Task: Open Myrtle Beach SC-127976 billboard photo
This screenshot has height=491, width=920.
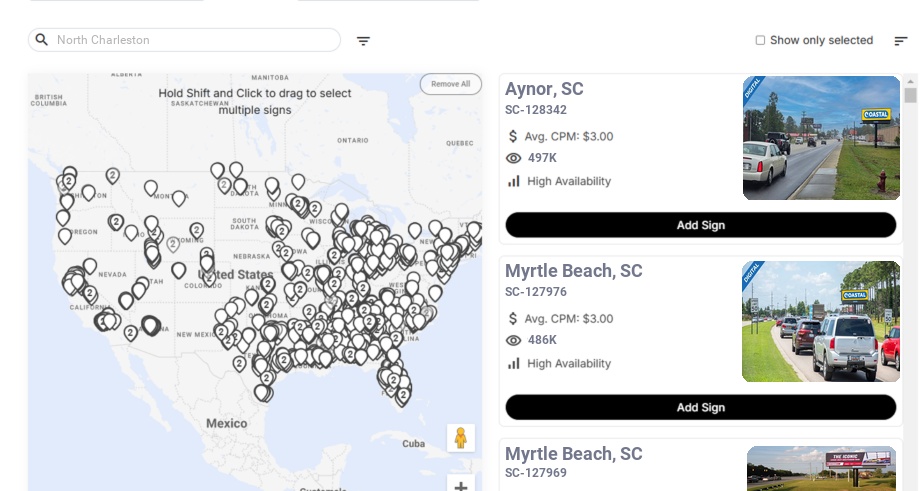Action: point(821,321)
